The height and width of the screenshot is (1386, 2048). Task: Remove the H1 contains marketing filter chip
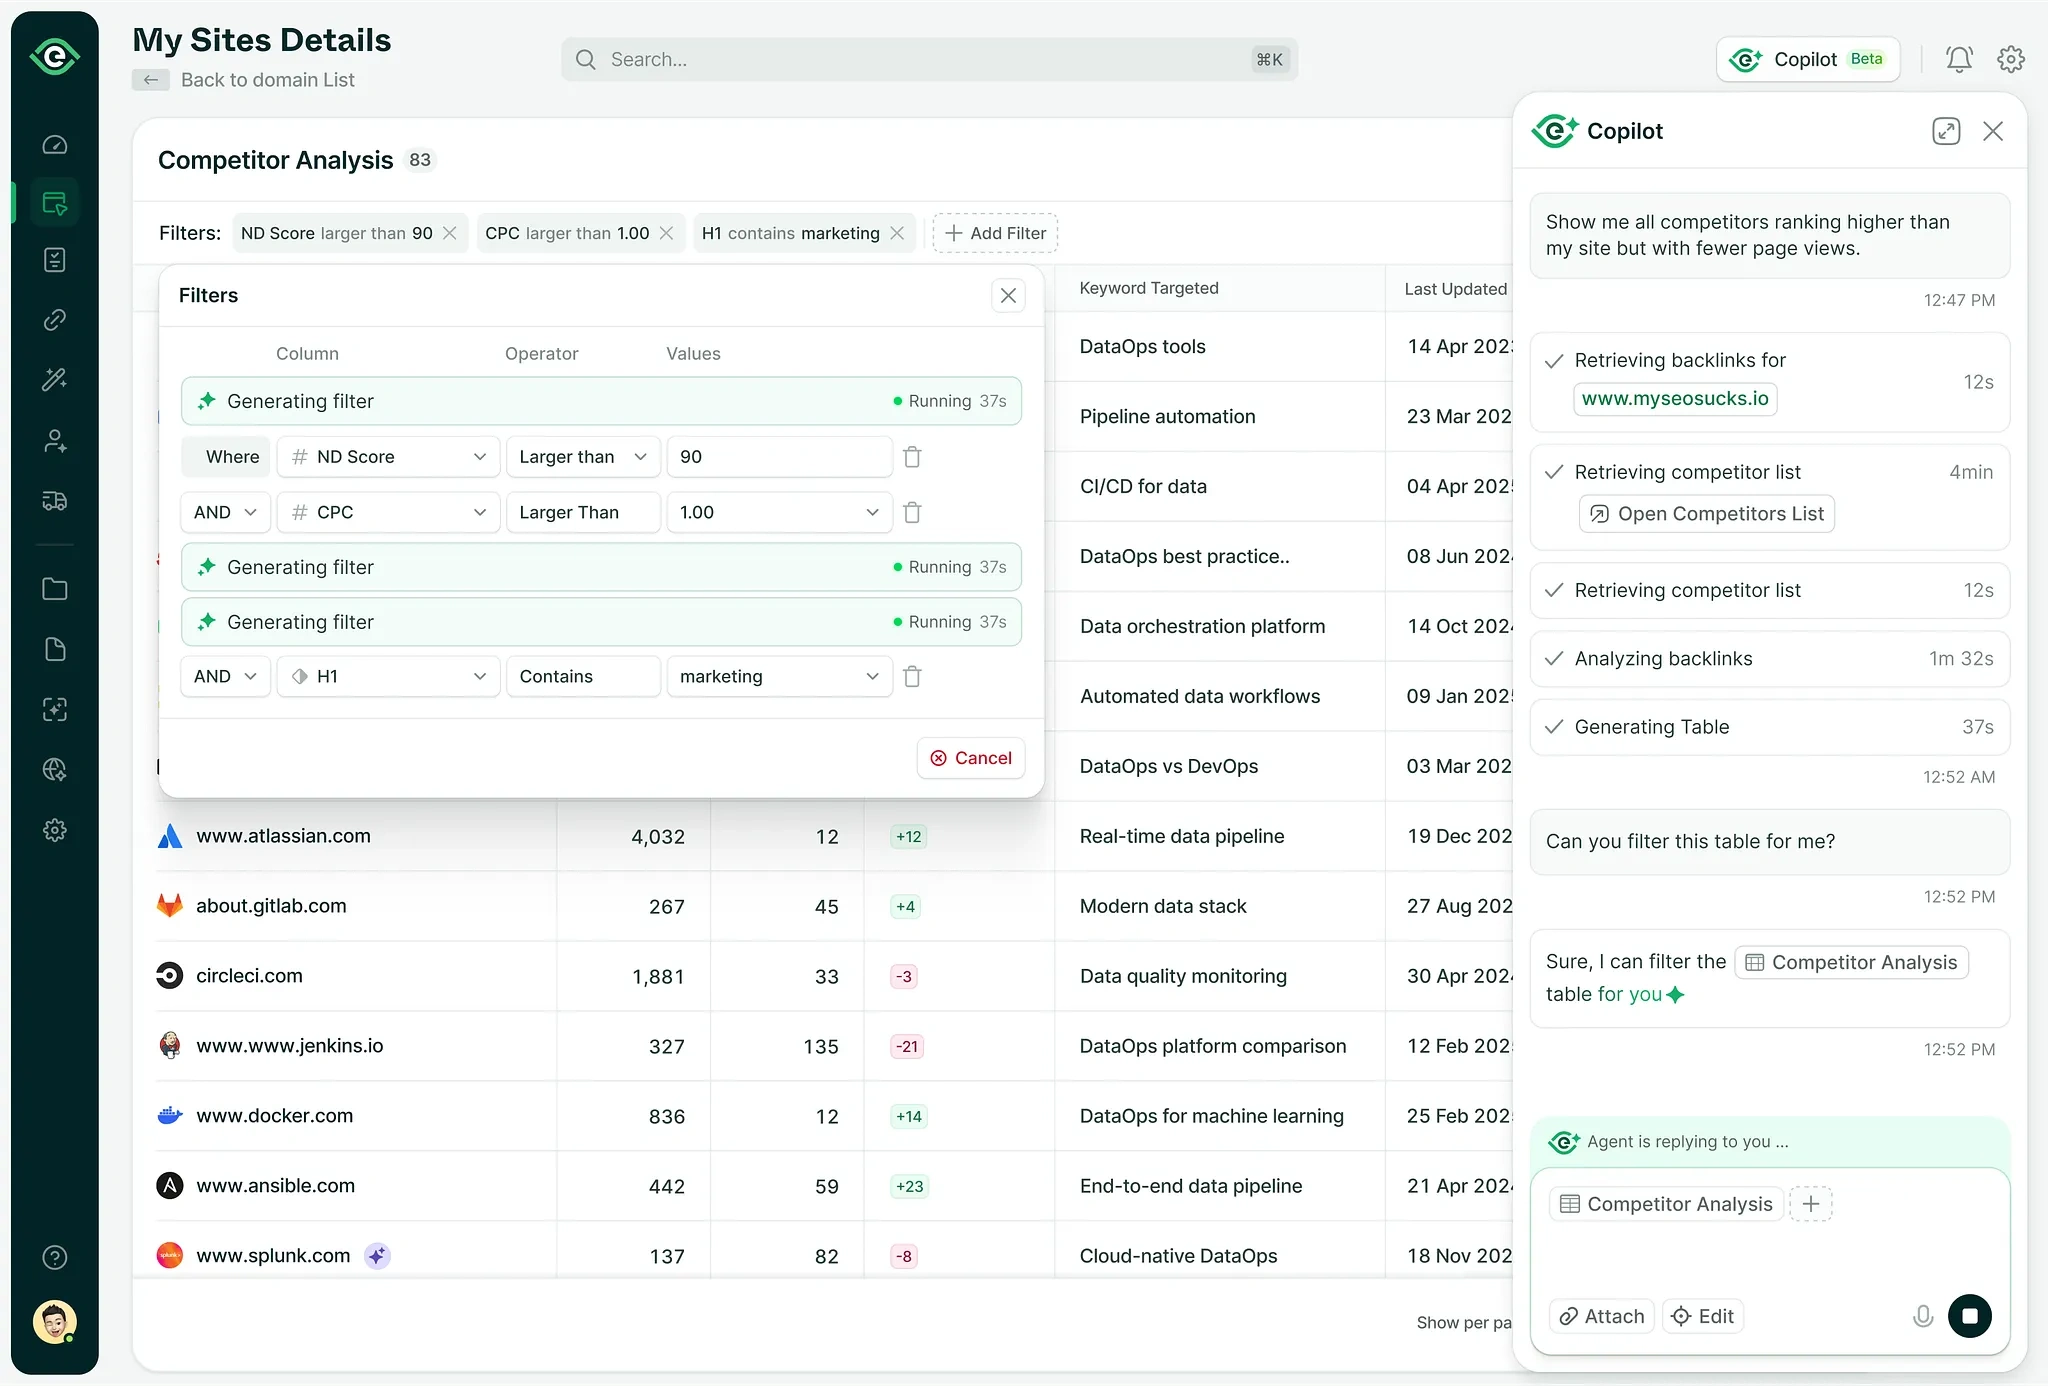[897, 233]
